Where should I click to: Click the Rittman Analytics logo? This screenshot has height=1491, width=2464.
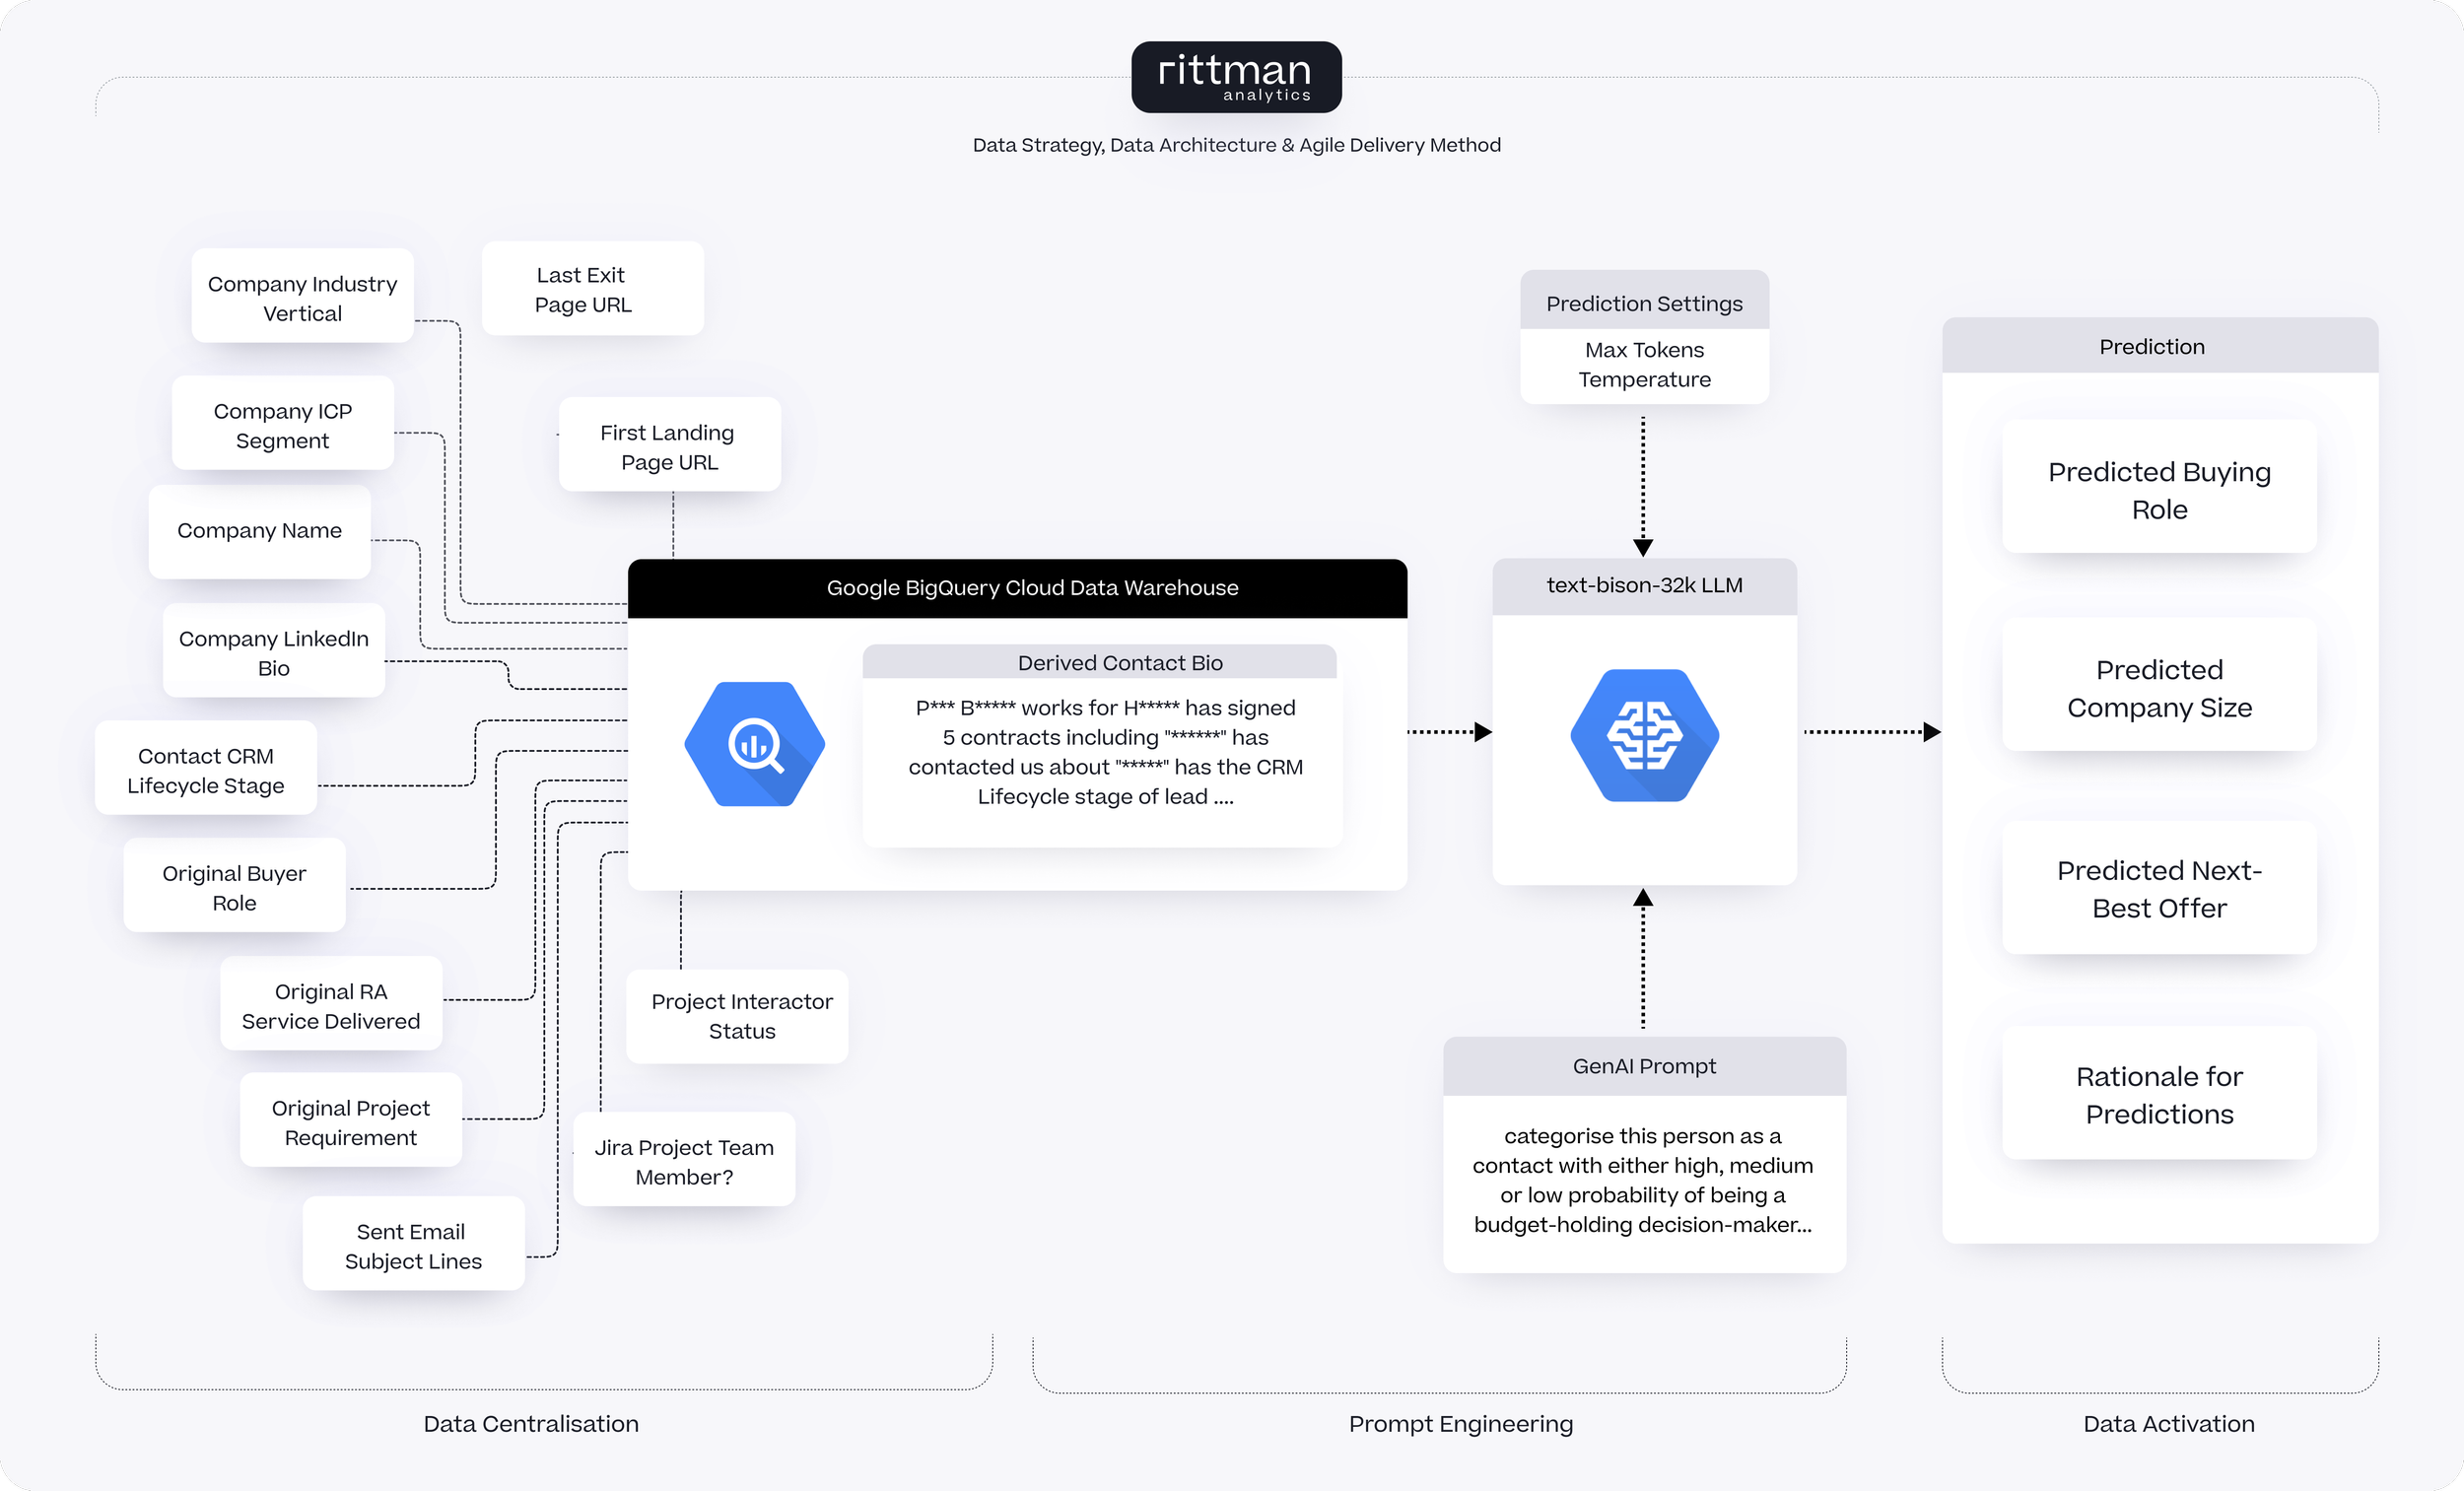point(1236,77)
